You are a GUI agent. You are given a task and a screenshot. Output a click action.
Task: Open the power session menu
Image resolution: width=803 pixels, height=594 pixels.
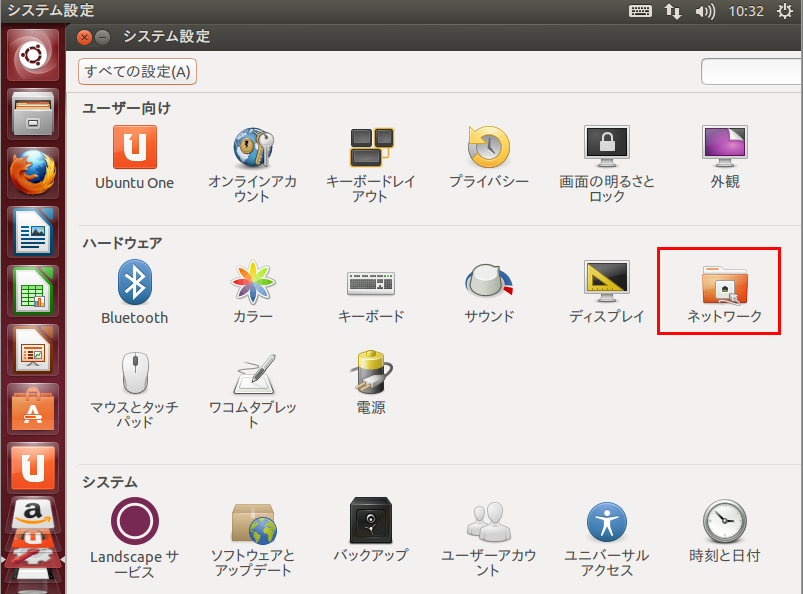pos(785,11)
